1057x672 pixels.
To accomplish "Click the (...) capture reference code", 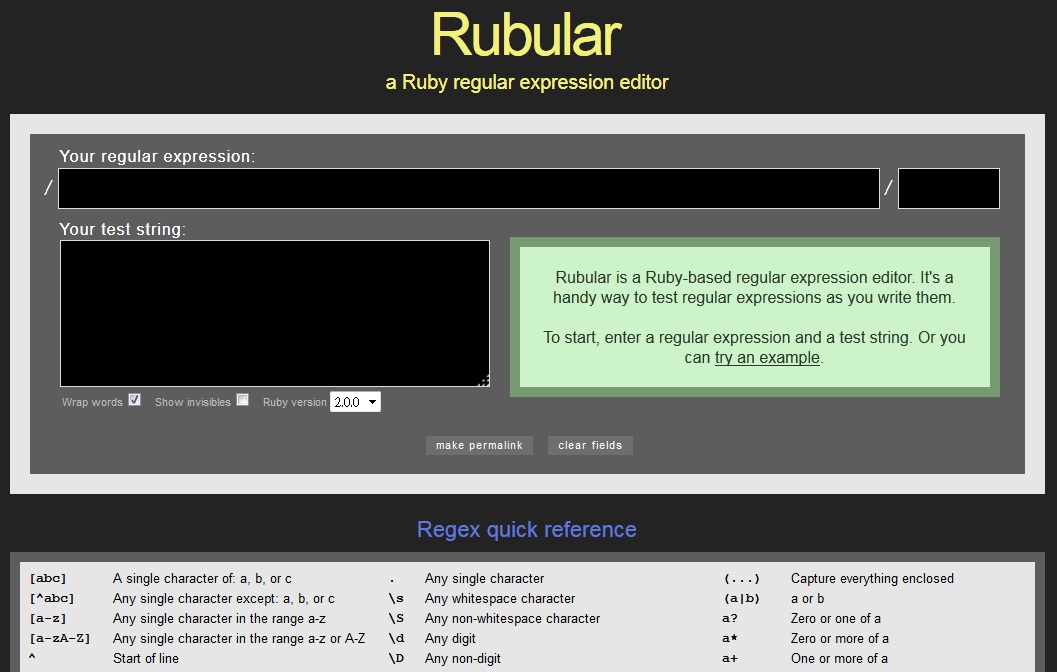I will [x=742, y=579].
